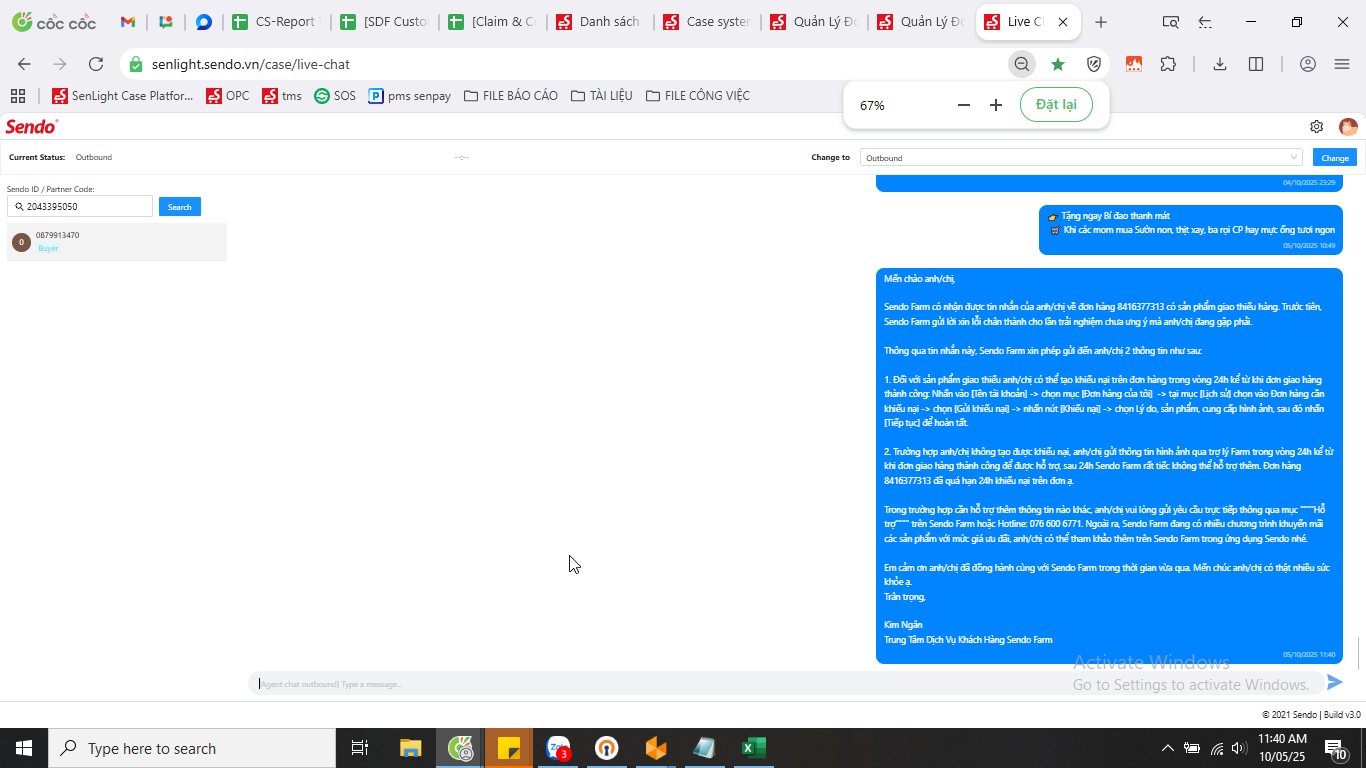Screen dimensions: 1366x768
Task: Switch to the Claim & Co tab
Action: tap(491, 22)
